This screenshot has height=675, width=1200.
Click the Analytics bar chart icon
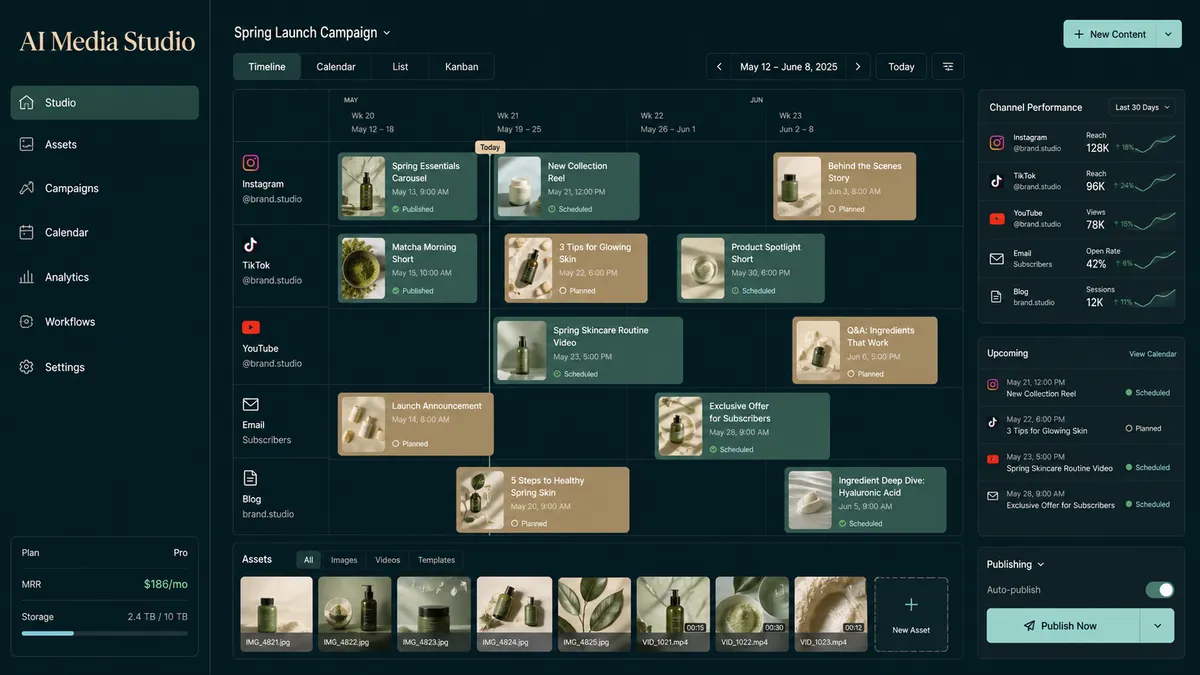(27, 277)
